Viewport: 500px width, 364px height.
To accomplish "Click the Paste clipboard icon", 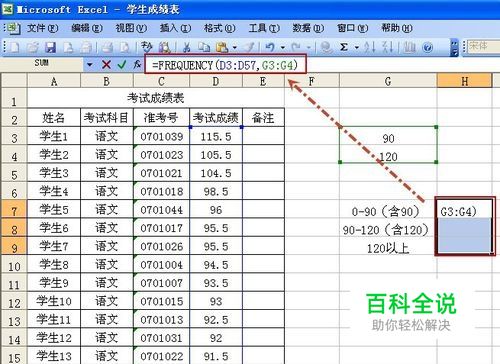I will pos(221,47).
